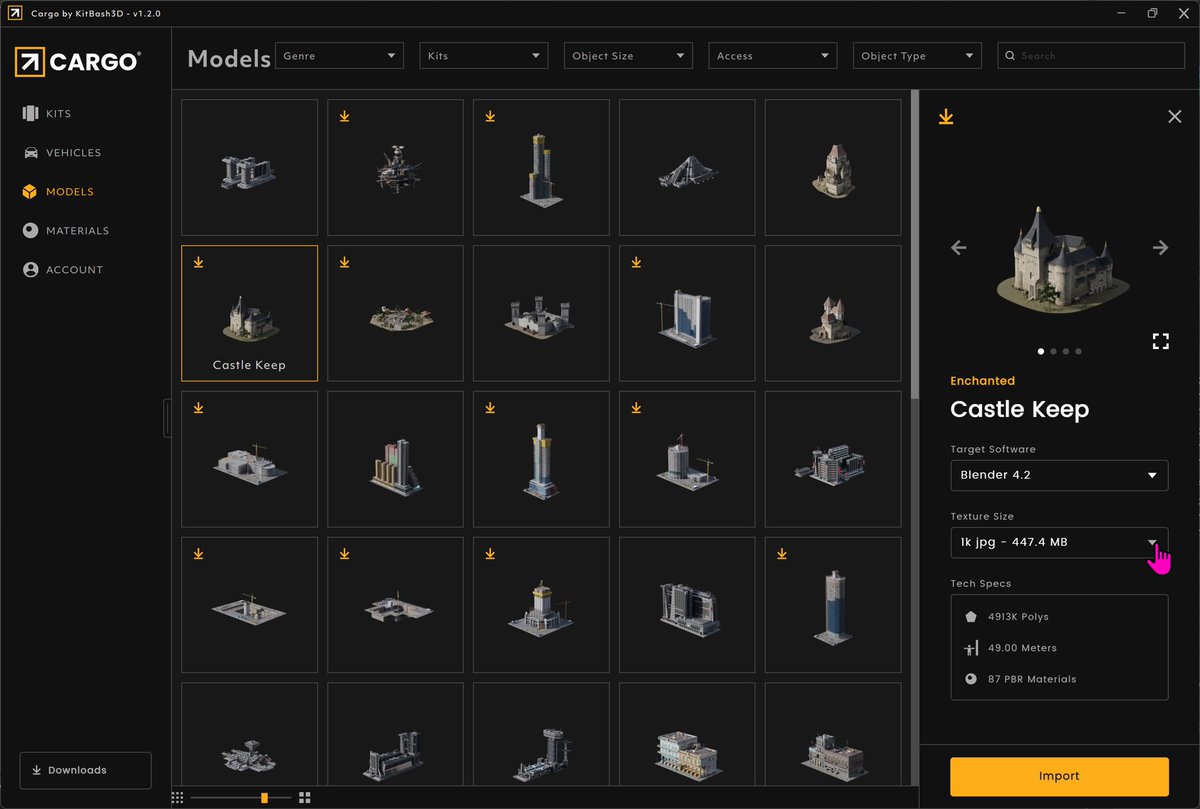The height and width of the screenshot is (809, 1200).
Task: Open the Downloads button
Action: [85, 770]
